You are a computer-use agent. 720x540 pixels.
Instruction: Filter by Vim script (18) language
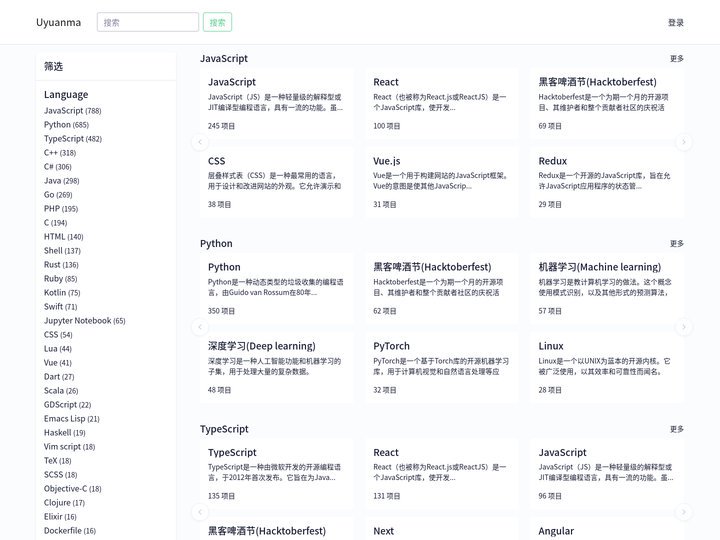coord(69,447)
